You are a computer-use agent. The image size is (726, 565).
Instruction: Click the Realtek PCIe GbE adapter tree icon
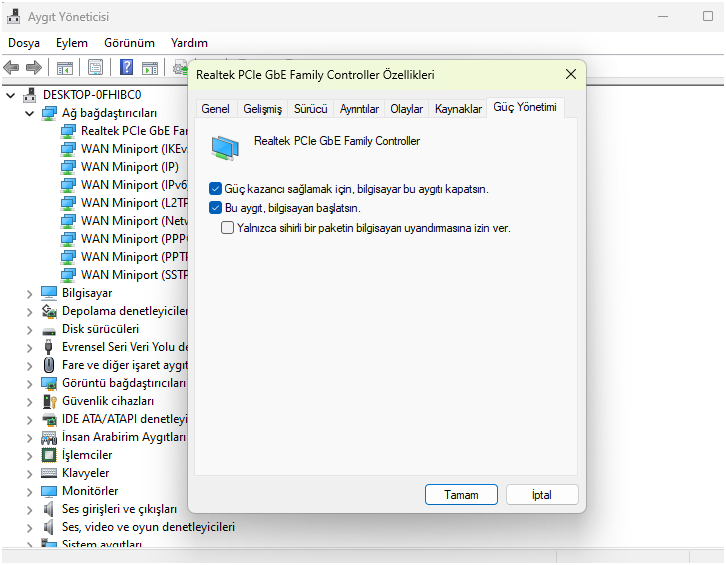[68, 131]
